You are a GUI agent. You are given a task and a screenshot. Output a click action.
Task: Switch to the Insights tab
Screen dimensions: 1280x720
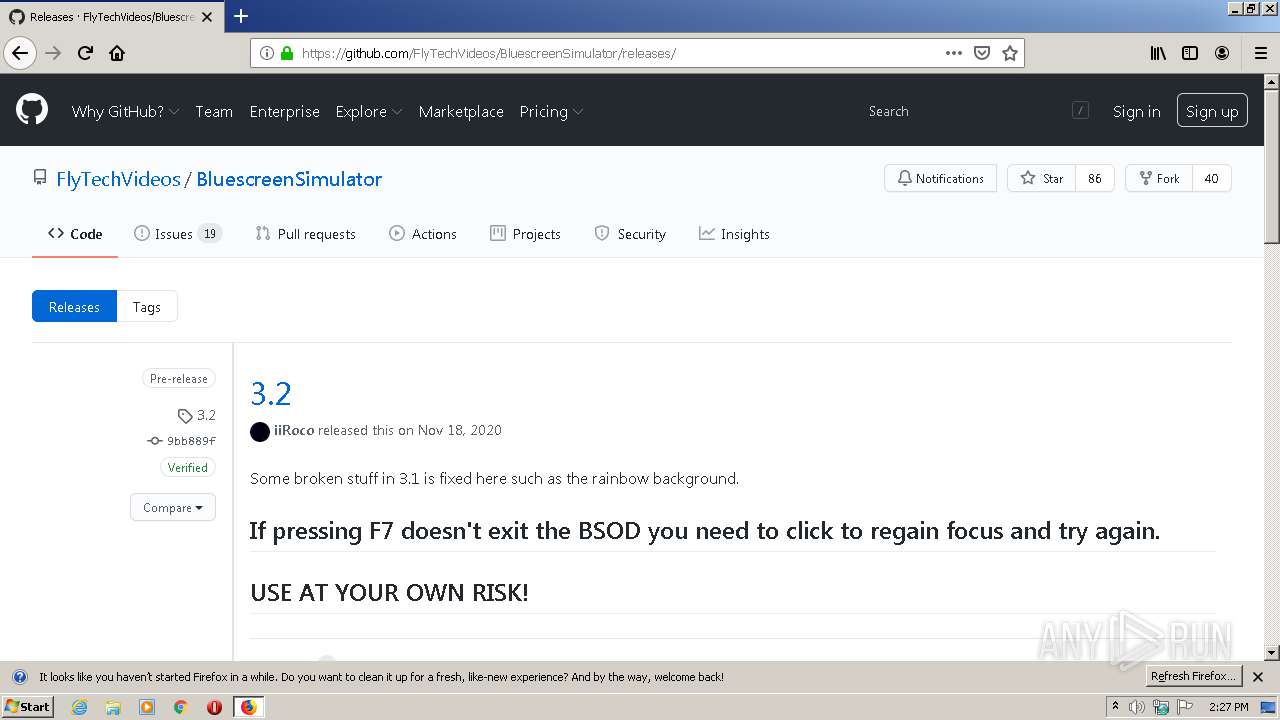[x=734, y=234]
